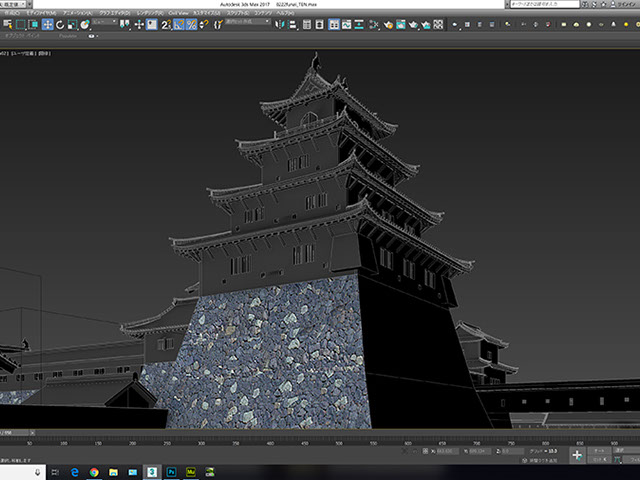This screenshot has height=480, width=640.
Task: Activate the Select and Rotate tool
Action: [60, 24]
